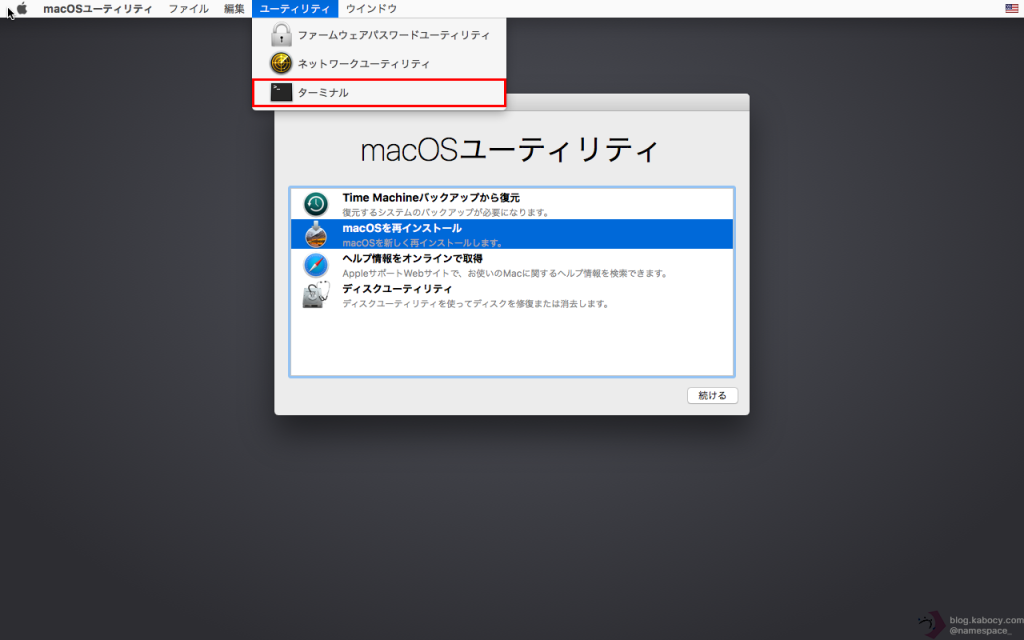Click the US flag input source icon

tap(1011, 9)
